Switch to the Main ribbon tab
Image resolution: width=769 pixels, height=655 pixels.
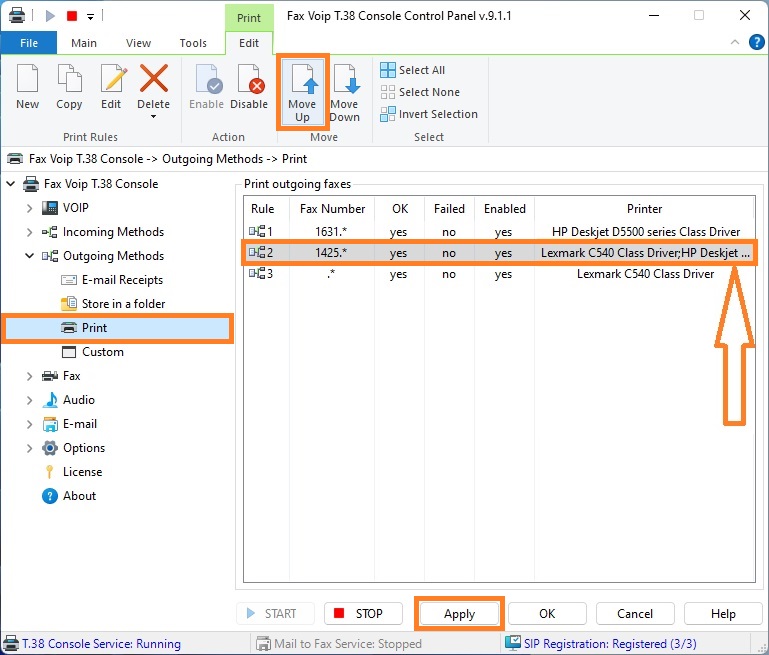pos(84,43)
